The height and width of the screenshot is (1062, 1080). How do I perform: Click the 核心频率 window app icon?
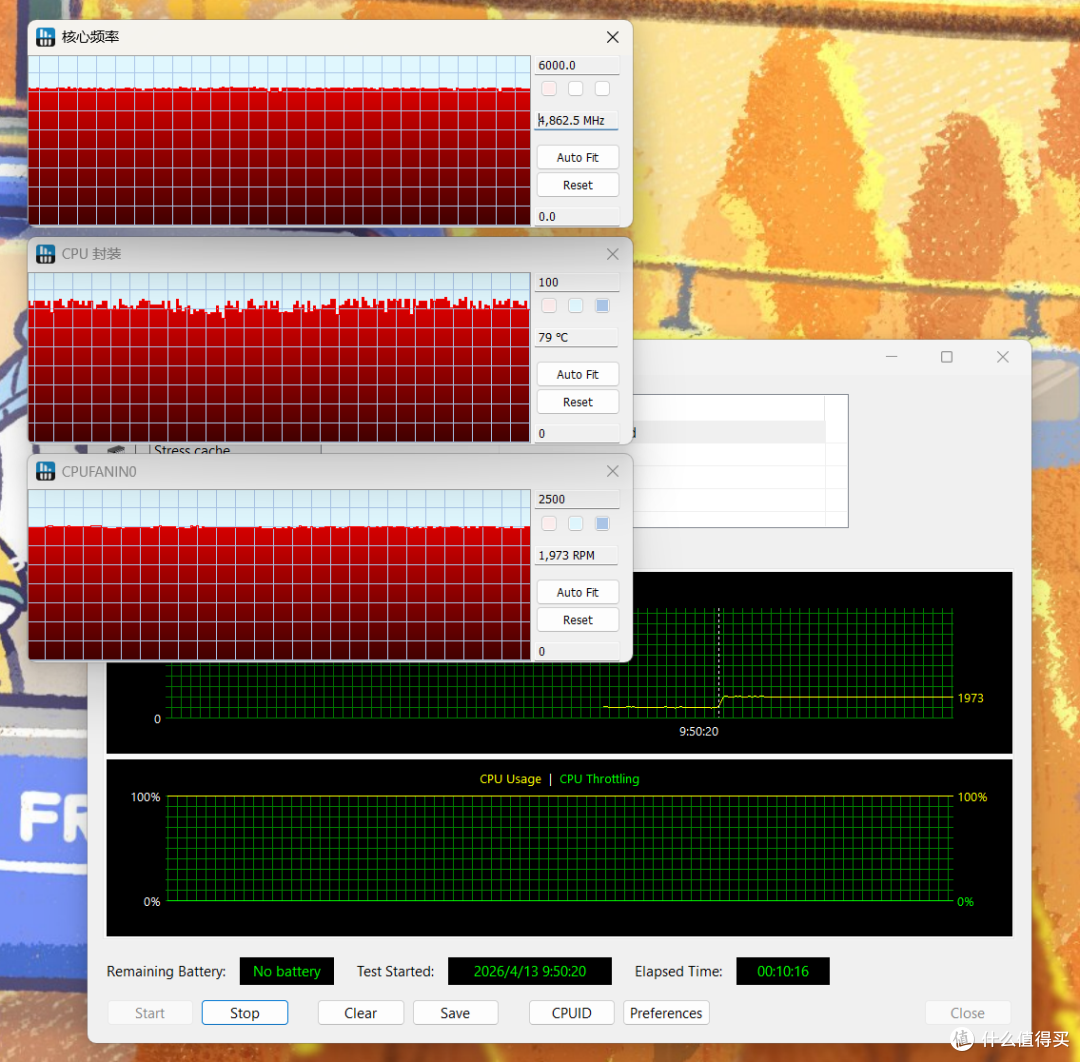(x=45, y=37)
